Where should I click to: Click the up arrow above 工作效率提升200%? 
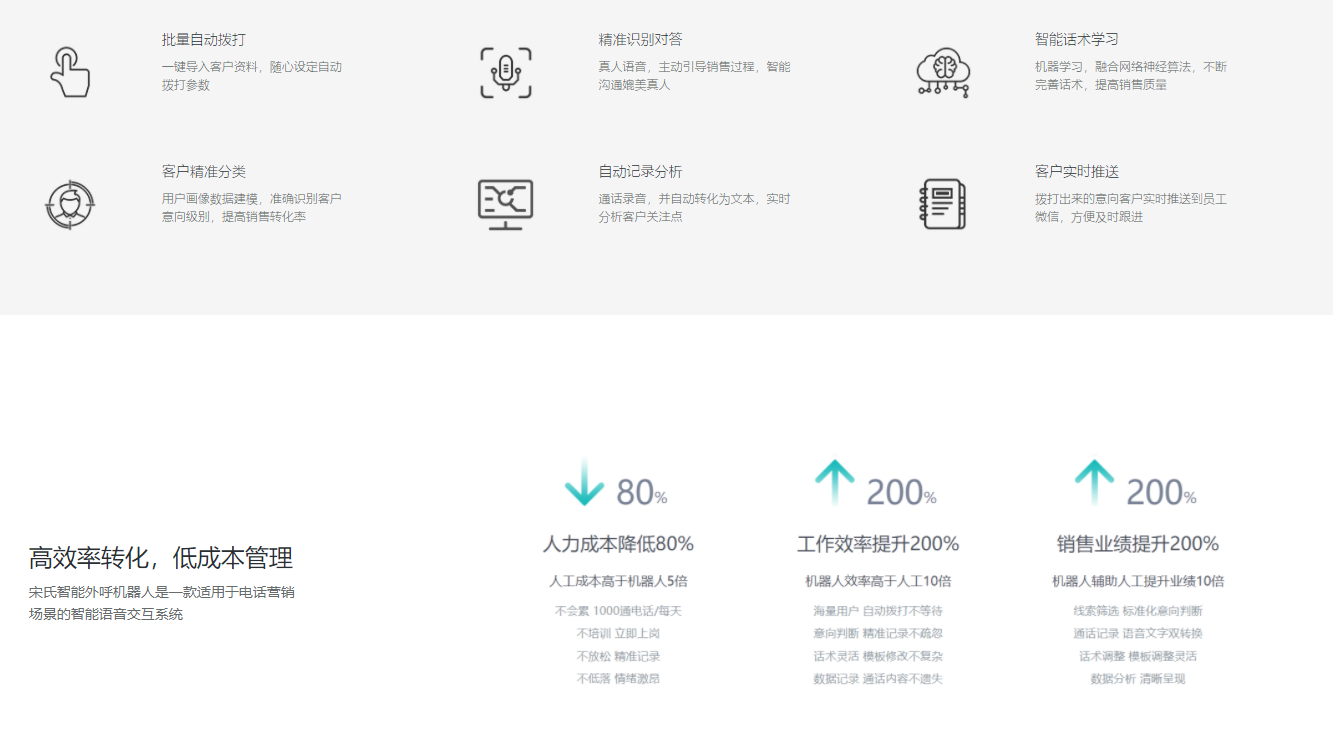(834, 482)
